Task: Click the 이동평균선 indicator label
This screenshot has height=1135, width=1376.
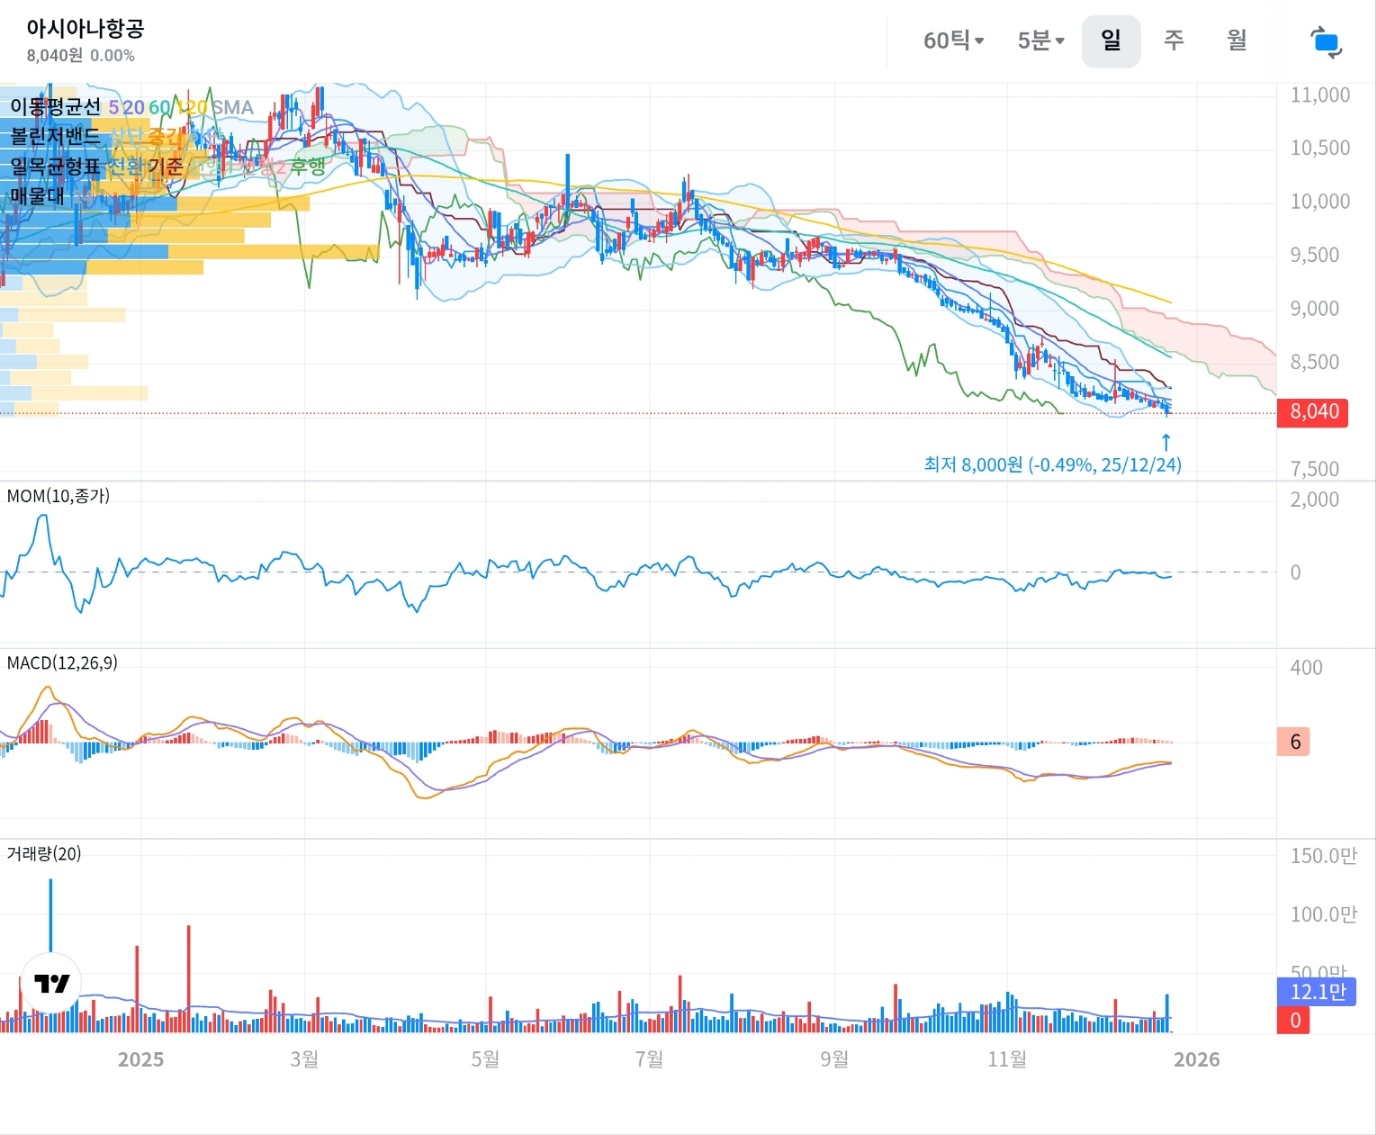Action: coord(56,107)
